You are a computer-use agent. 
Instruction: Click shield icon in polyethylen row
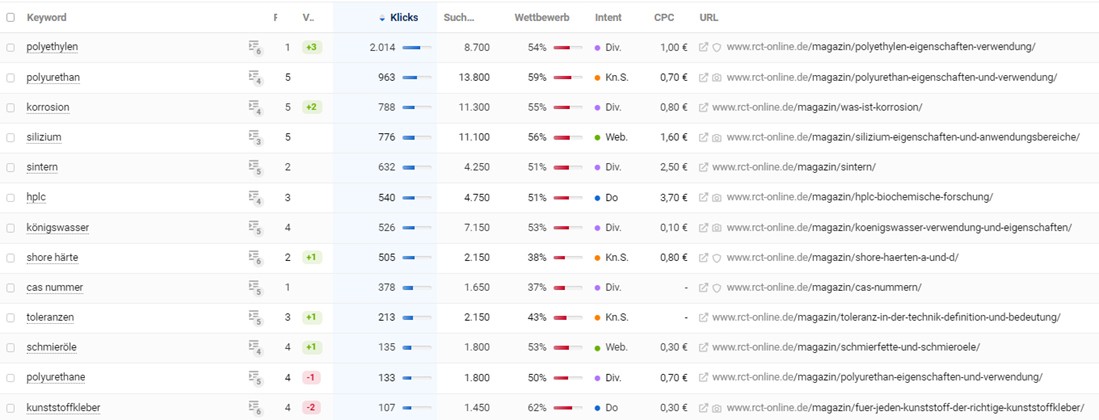(717, 47)
